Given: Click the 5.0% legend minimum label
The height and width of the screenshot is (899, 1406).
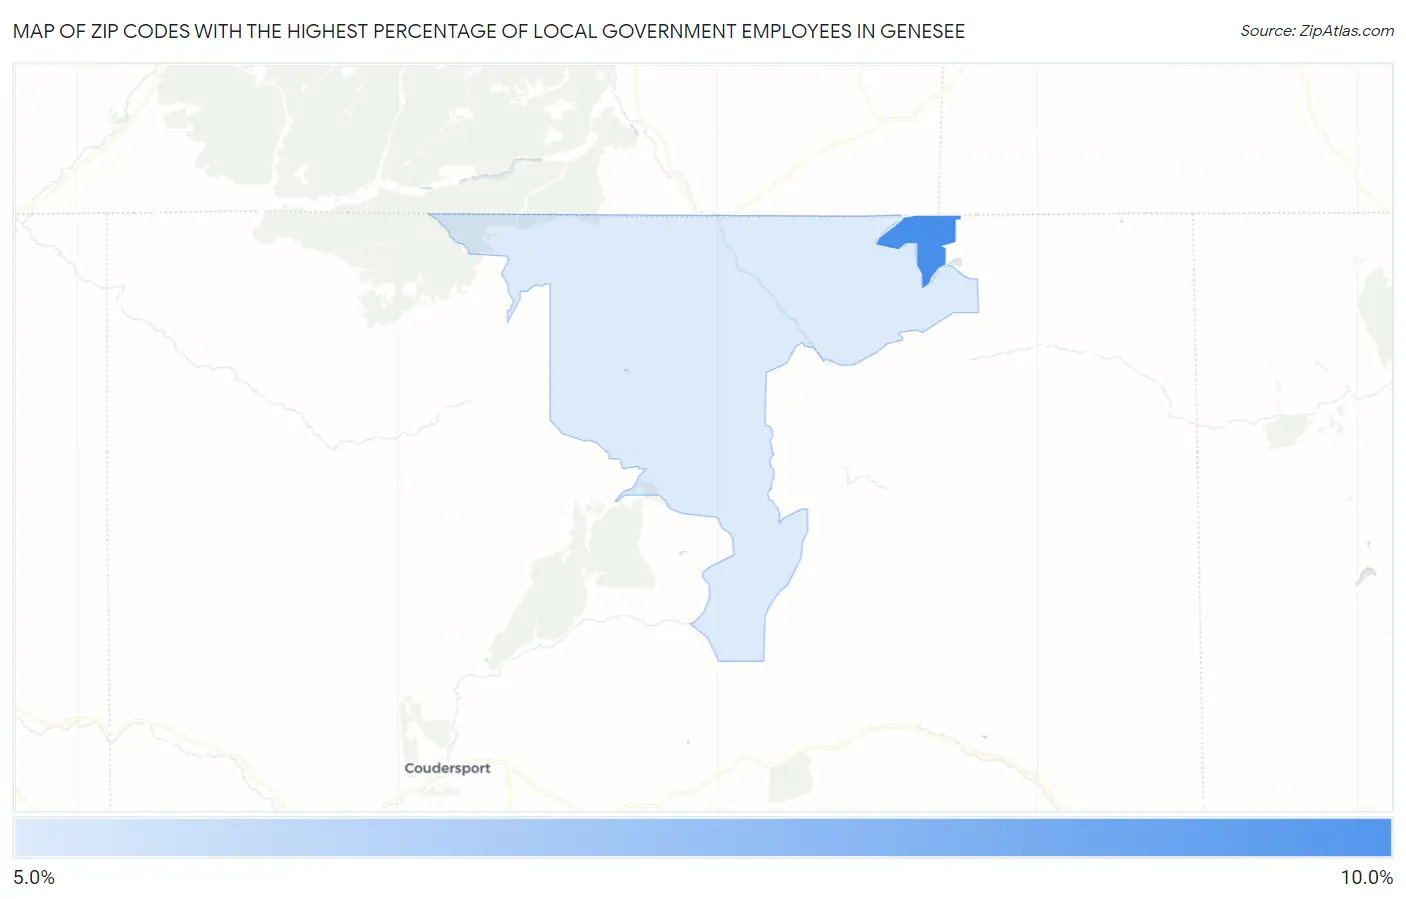Looking at the screenshot, I should click(x=34, y=878).
